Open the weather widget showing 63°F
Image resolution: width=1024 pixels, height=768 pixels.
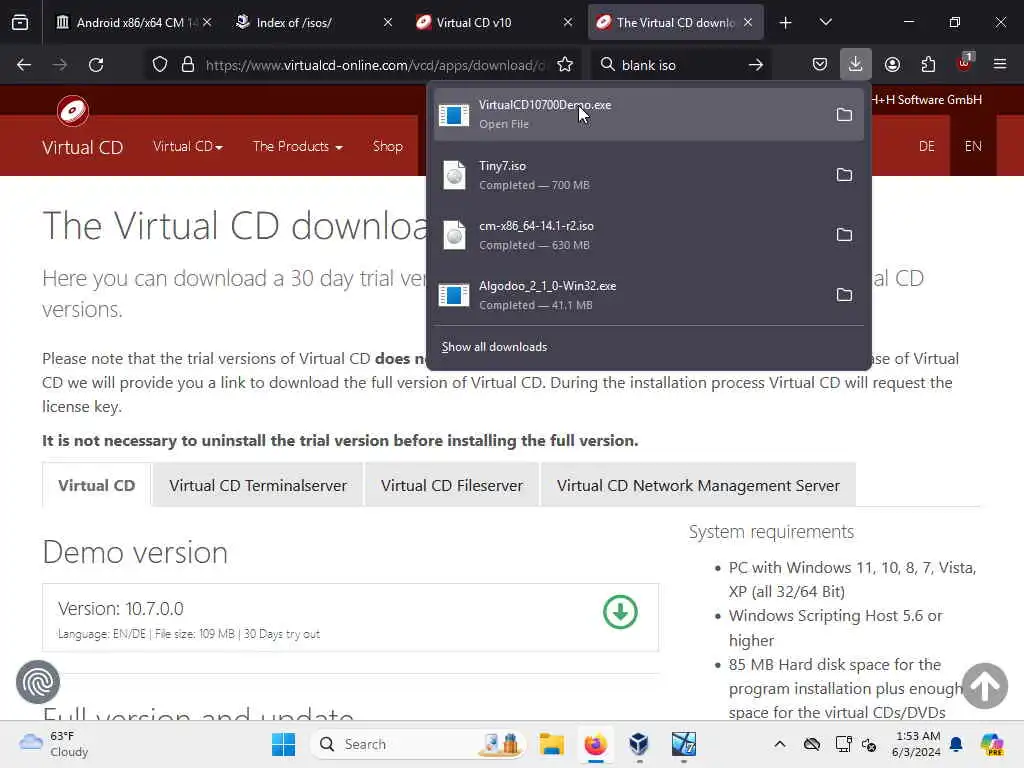point(54,744)
